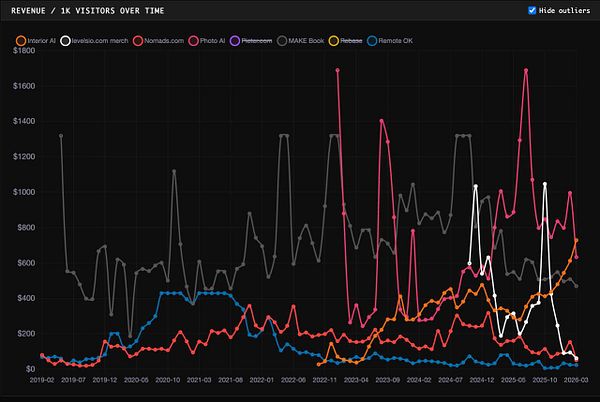Click the $1800 y-axis label
Screen dimensions: 600x402
(24, 50)
